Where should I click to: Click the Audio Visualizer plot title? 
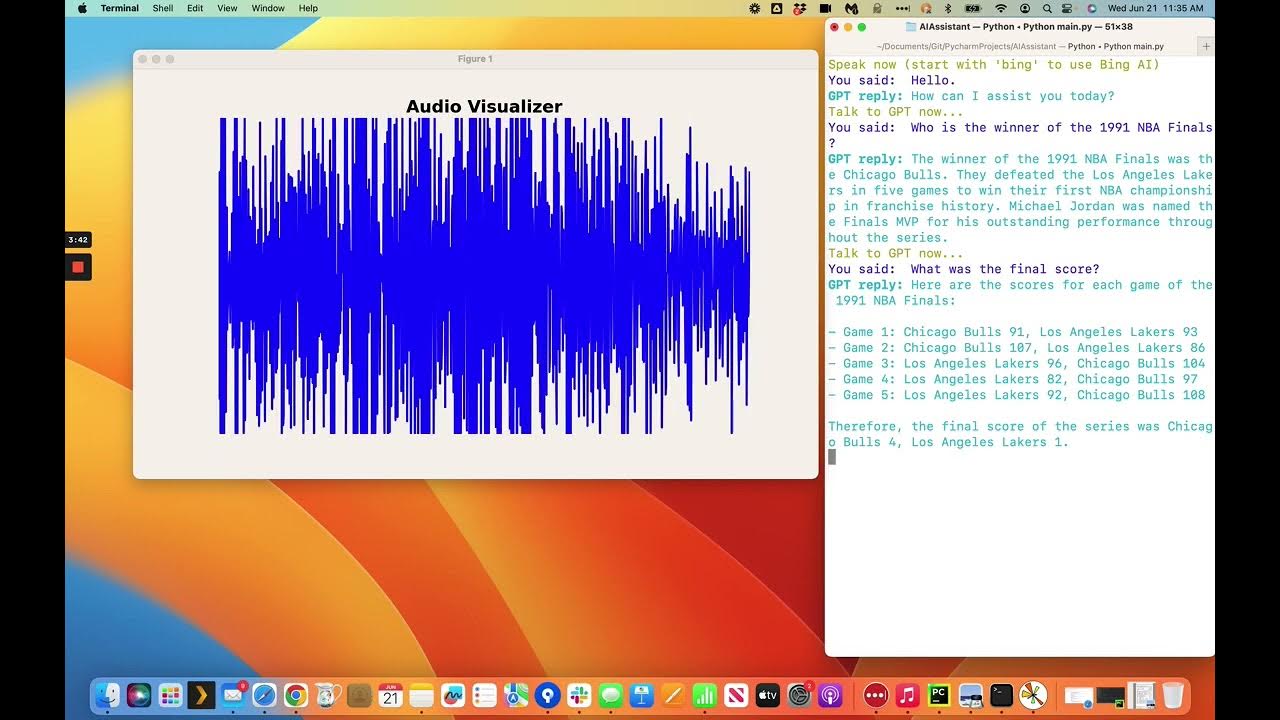click(484, 107)
